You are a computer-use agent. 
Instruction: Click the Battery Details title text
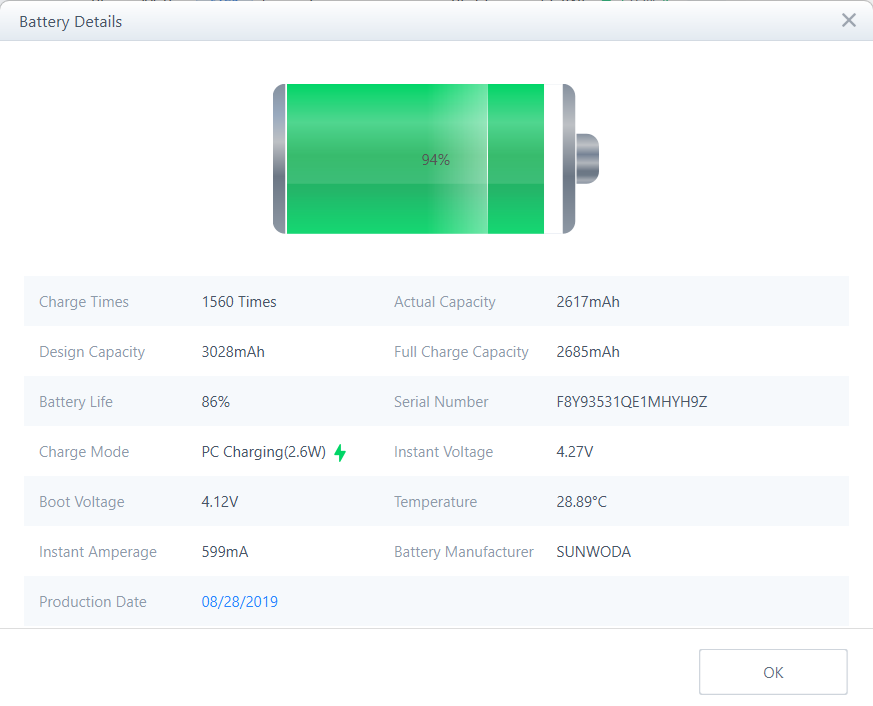pyautogui.click(x=71, y=21)
